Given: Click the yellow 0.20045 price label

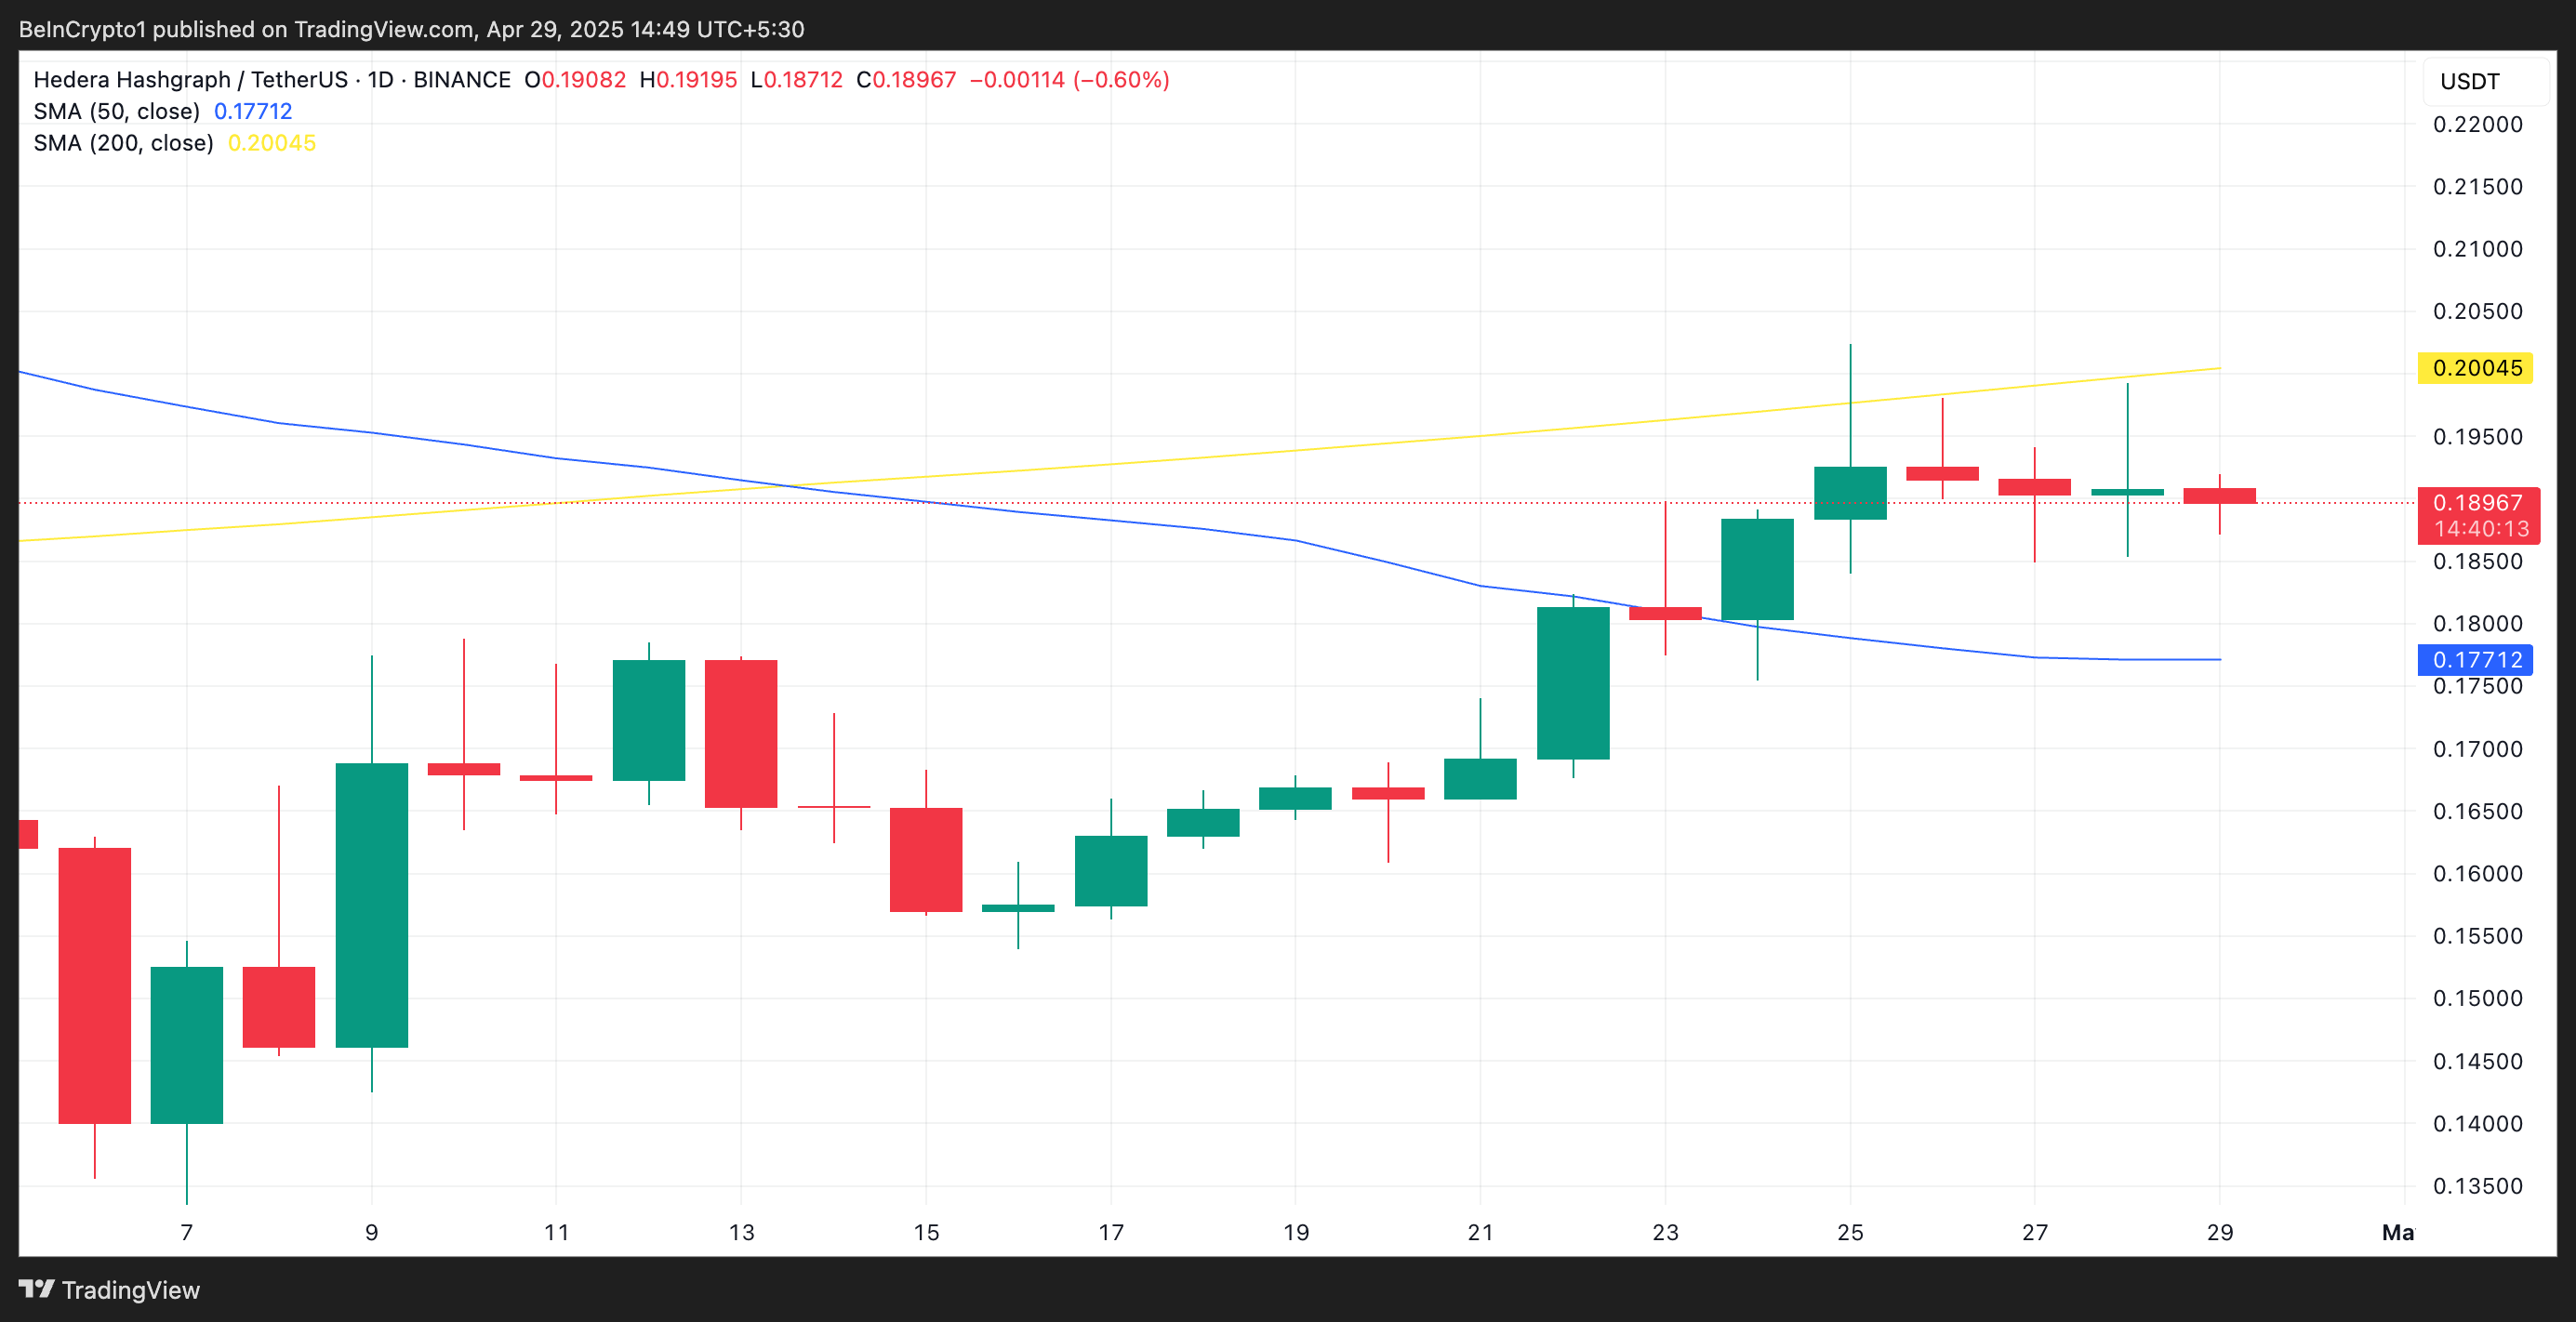Looking at the screenshot, I should click(x=2475, y=368).
